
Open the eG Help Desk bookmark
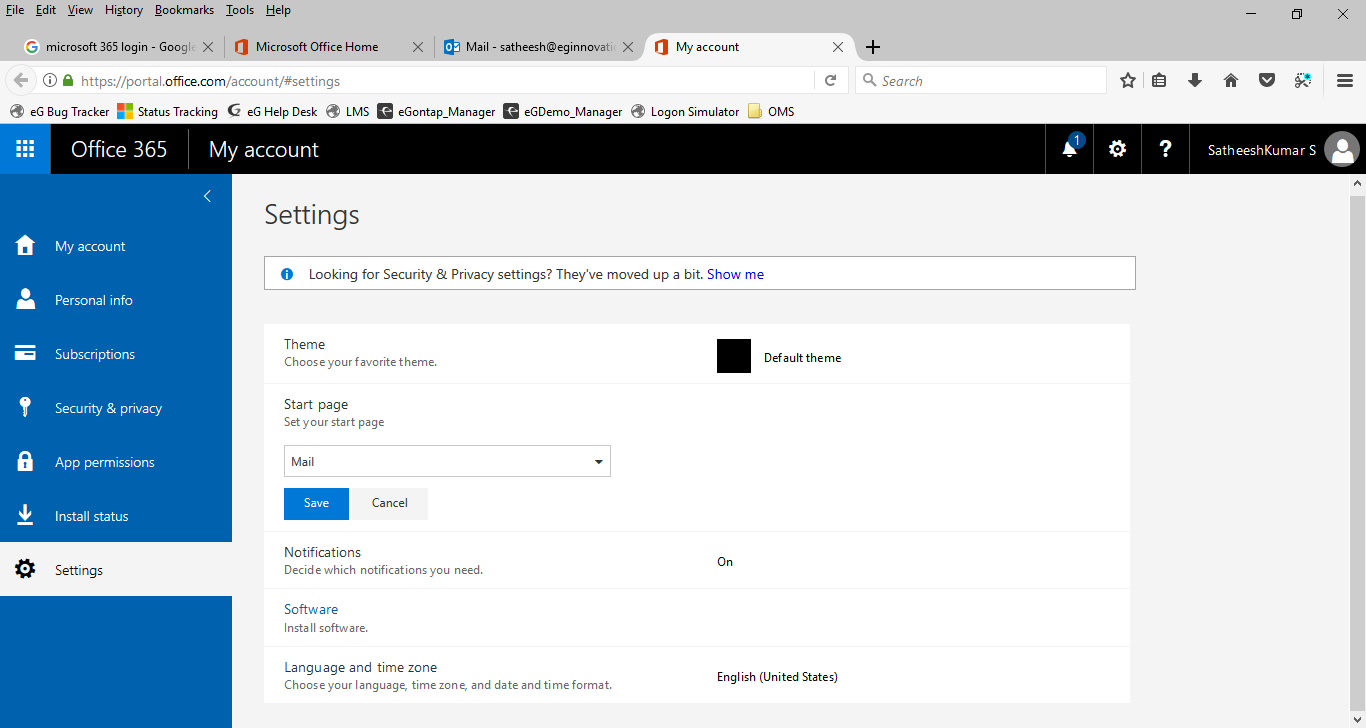click(x=273, y=112)
